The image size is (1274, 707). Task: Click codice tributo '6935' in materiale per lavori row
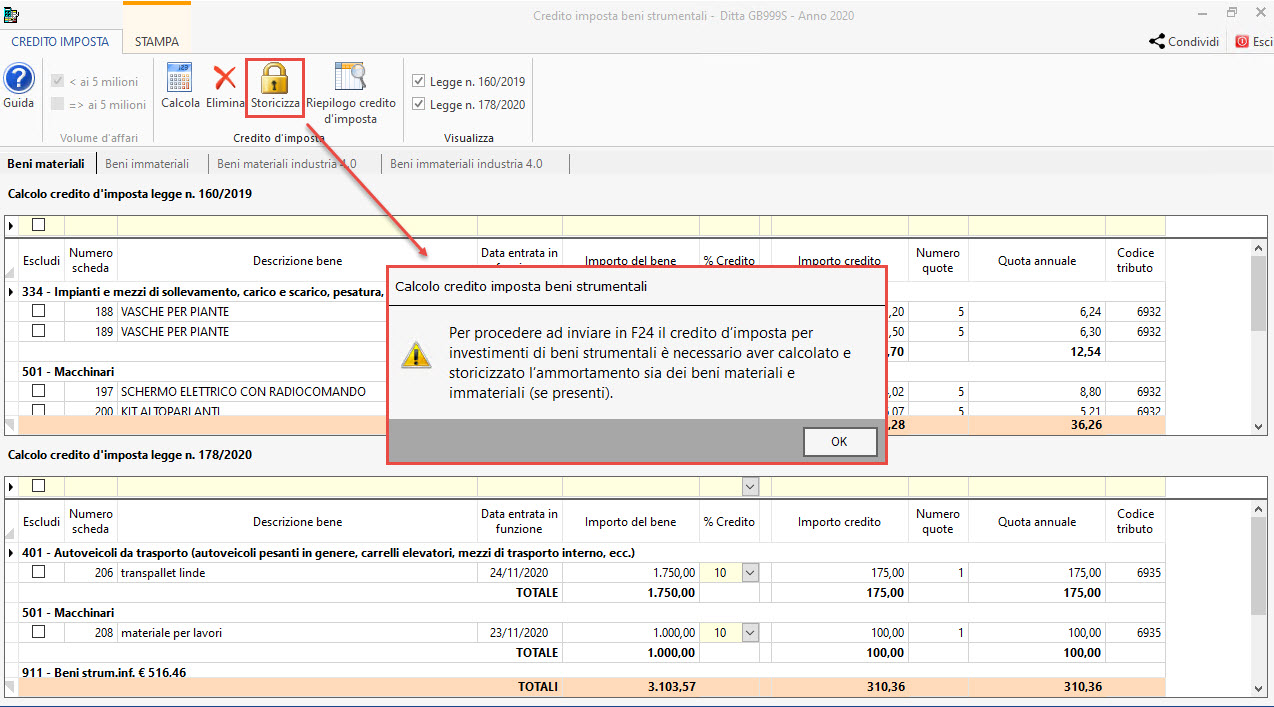pos(1135,633)
